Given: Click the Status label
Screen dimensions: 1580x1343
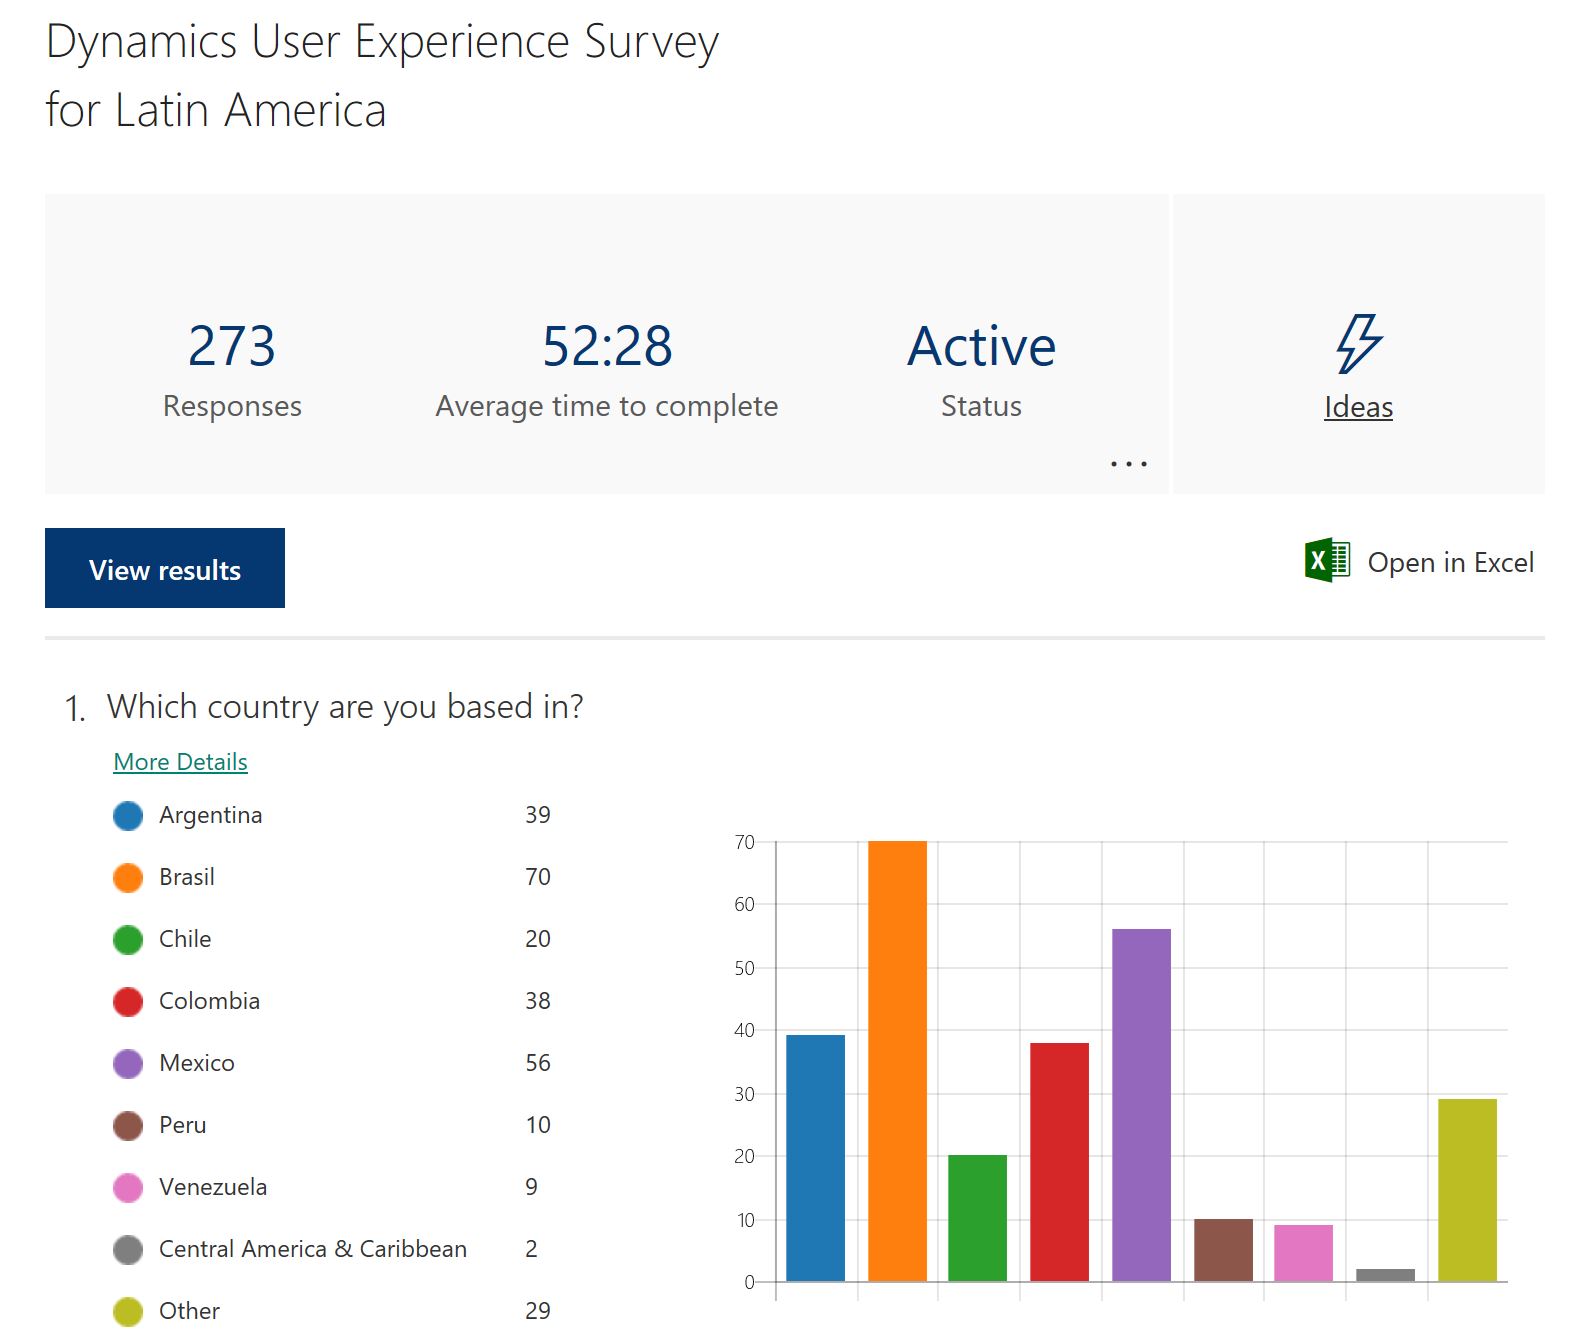Looking at the screenshot, I should coord(981,406).
